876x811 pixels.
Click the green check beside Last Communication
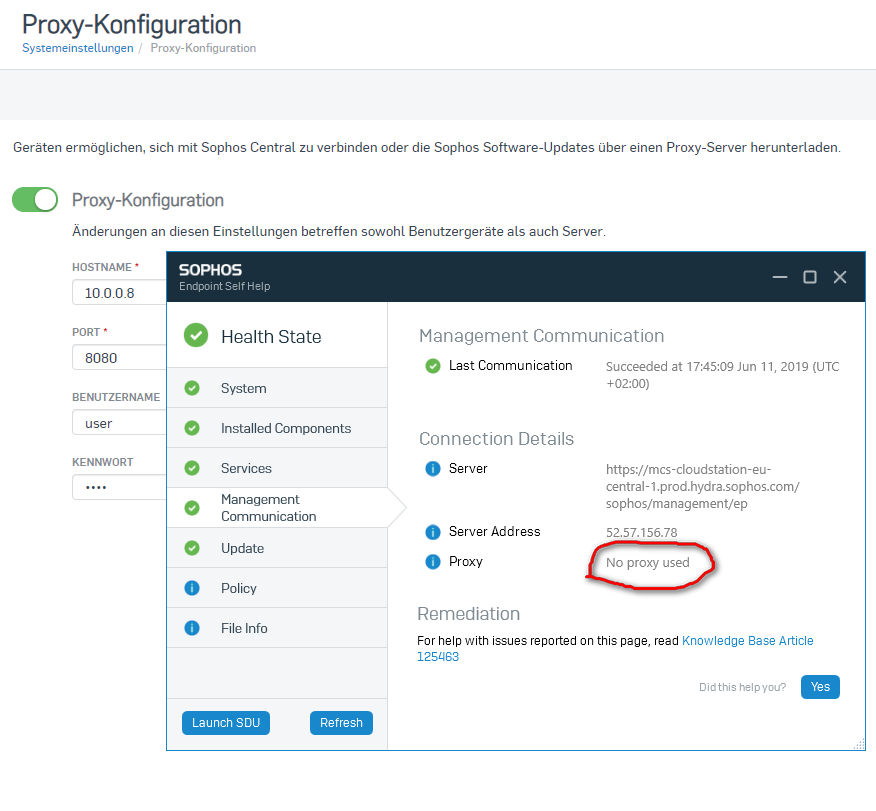click(x=432, y=366)
